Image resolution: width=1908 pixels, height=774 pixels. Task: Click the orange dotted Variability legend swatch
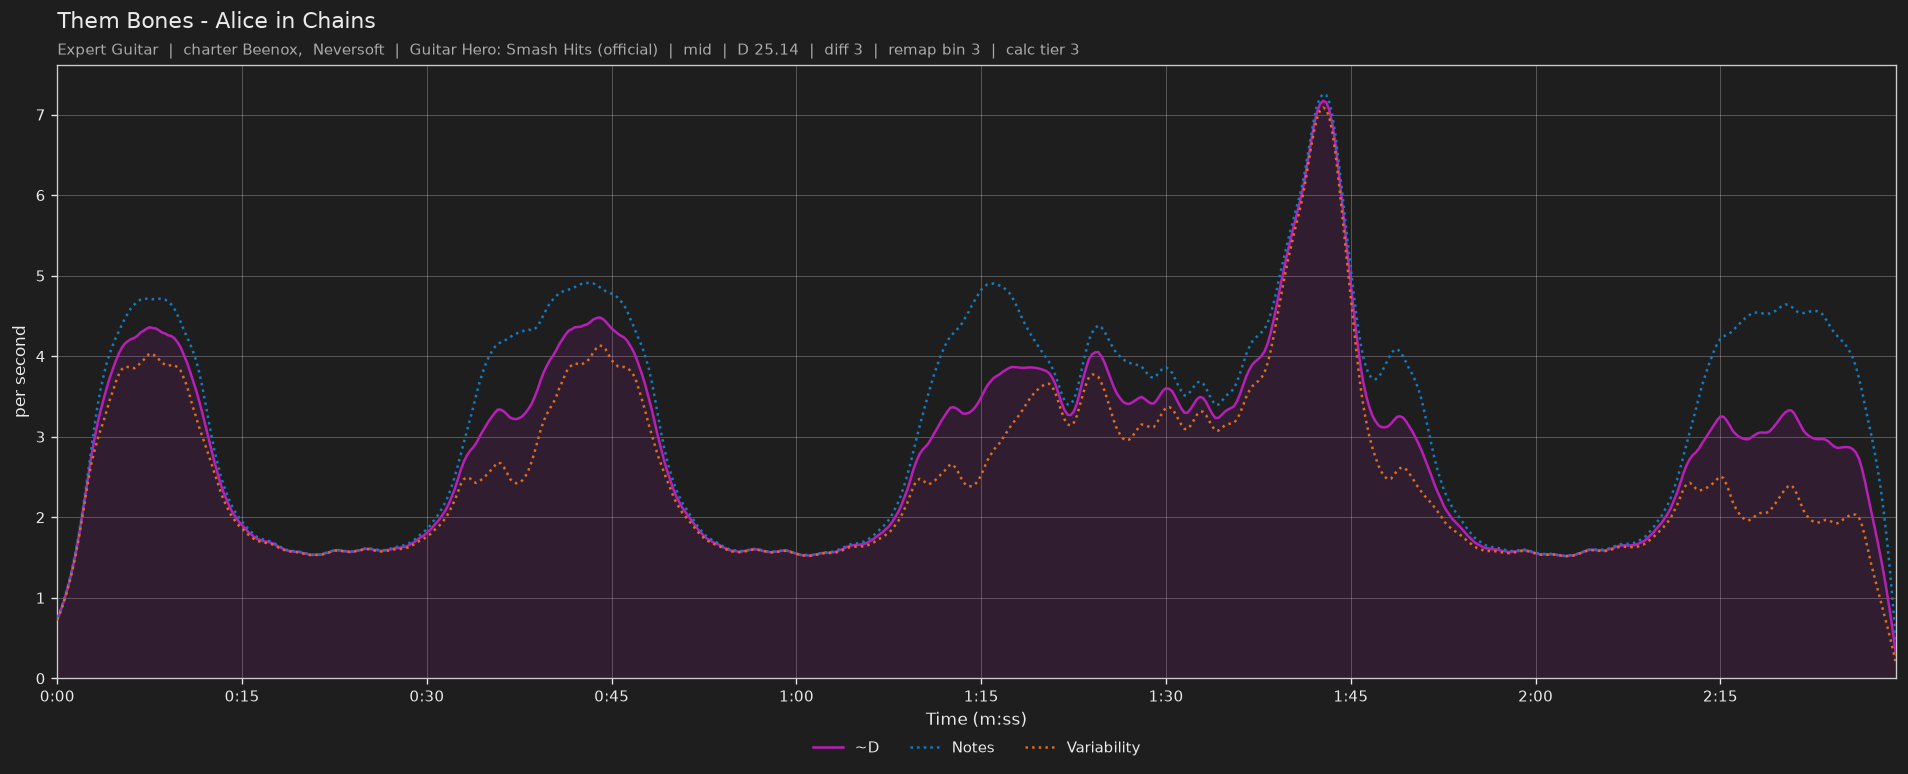[1041, 748]
